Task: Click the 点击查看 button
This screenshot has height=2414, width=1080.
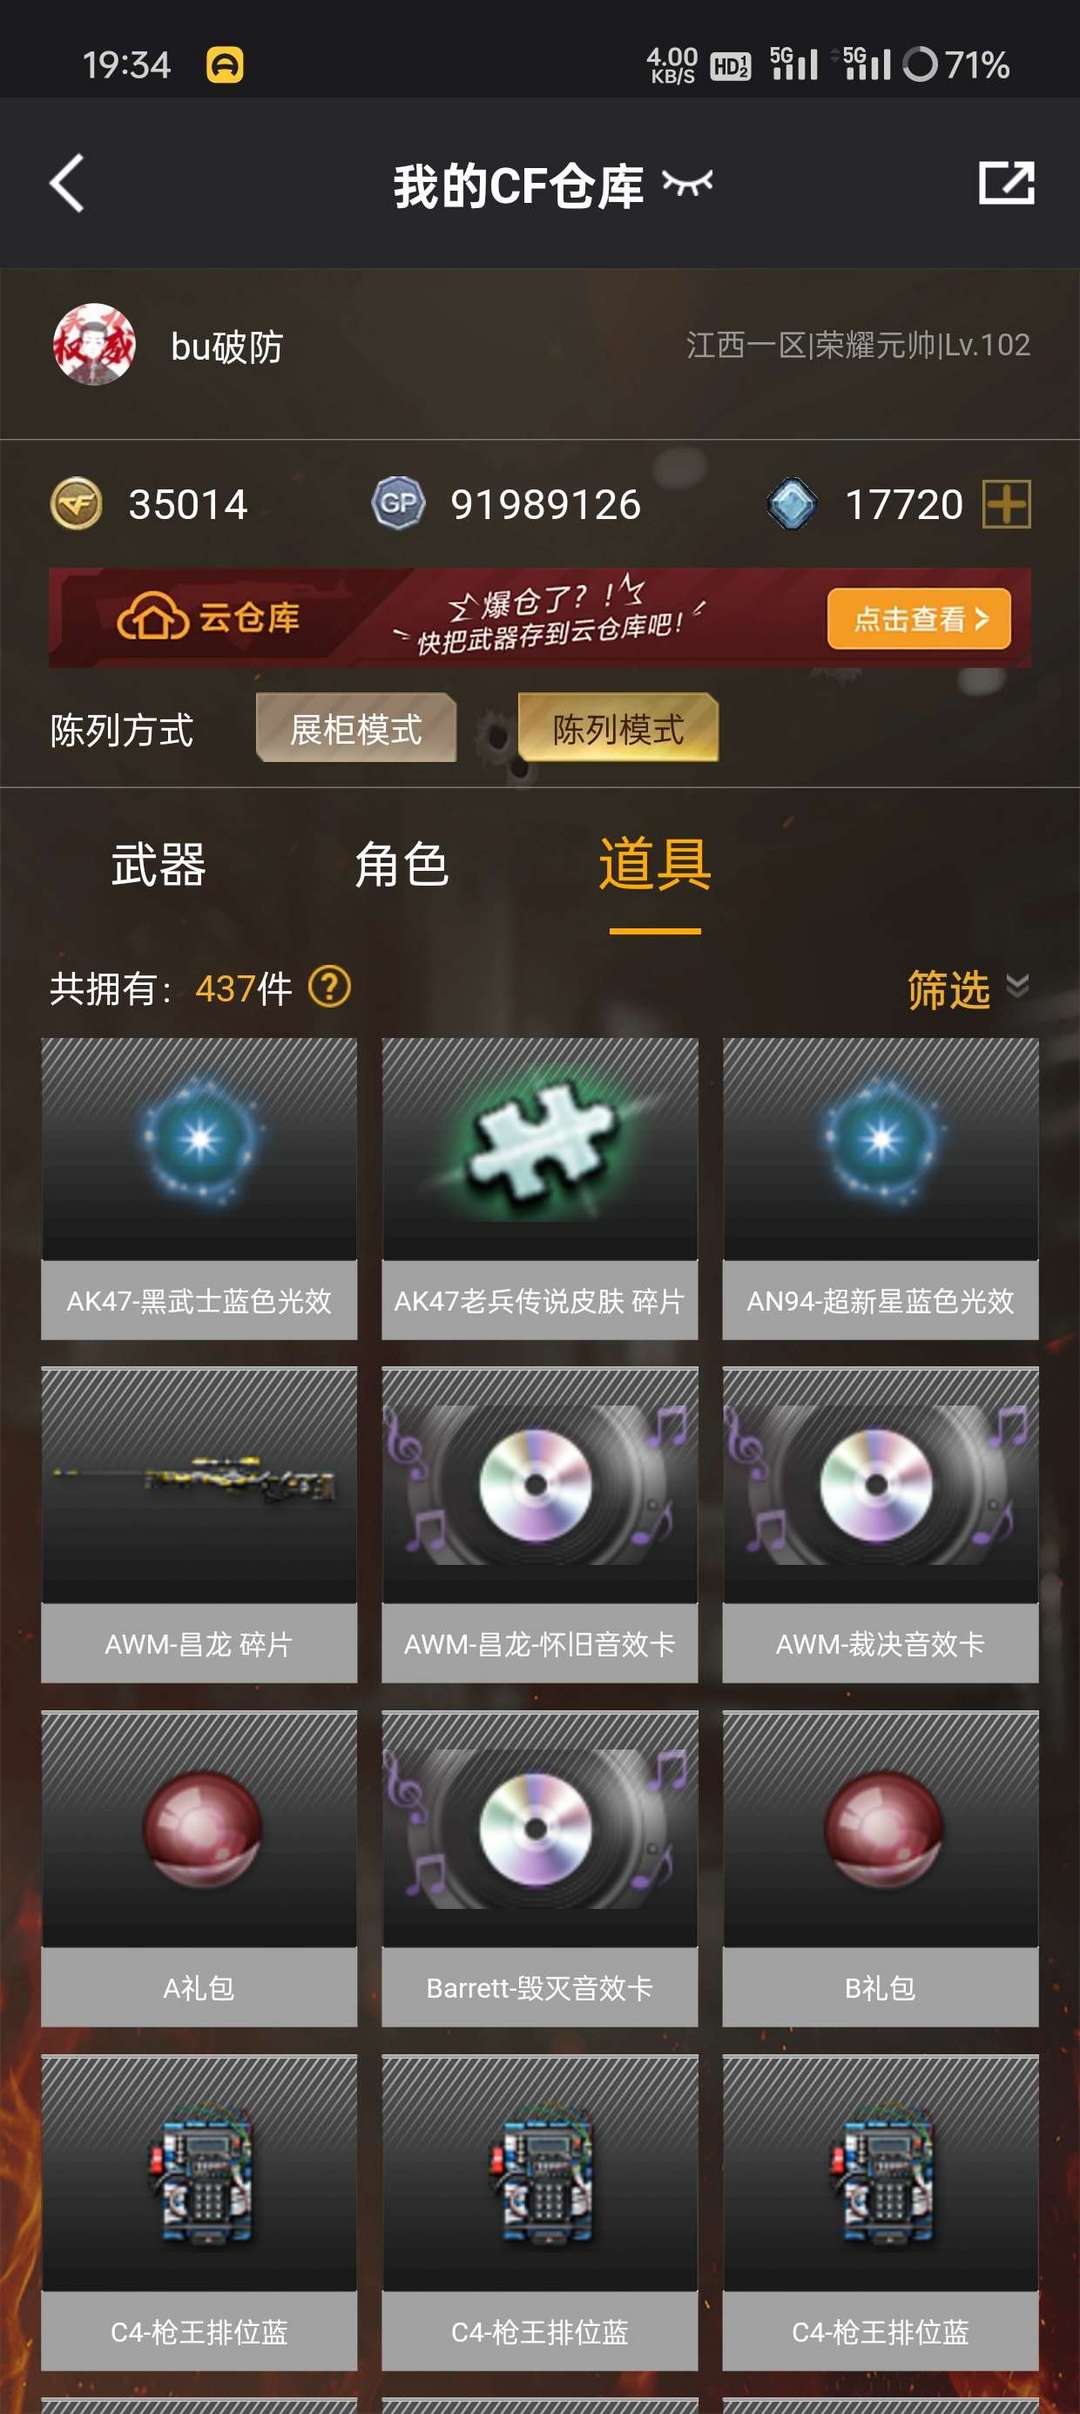Action: [x=919, y=619]
